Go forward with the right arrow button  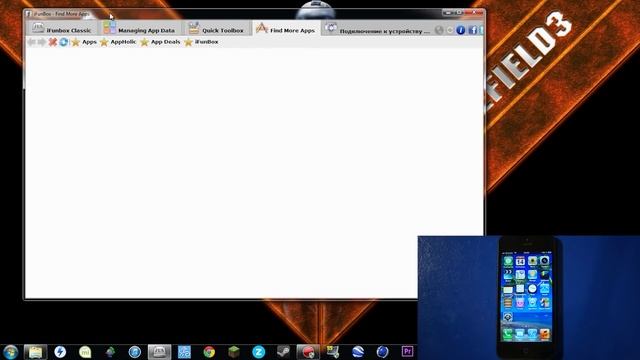click(x=42, y=42)
